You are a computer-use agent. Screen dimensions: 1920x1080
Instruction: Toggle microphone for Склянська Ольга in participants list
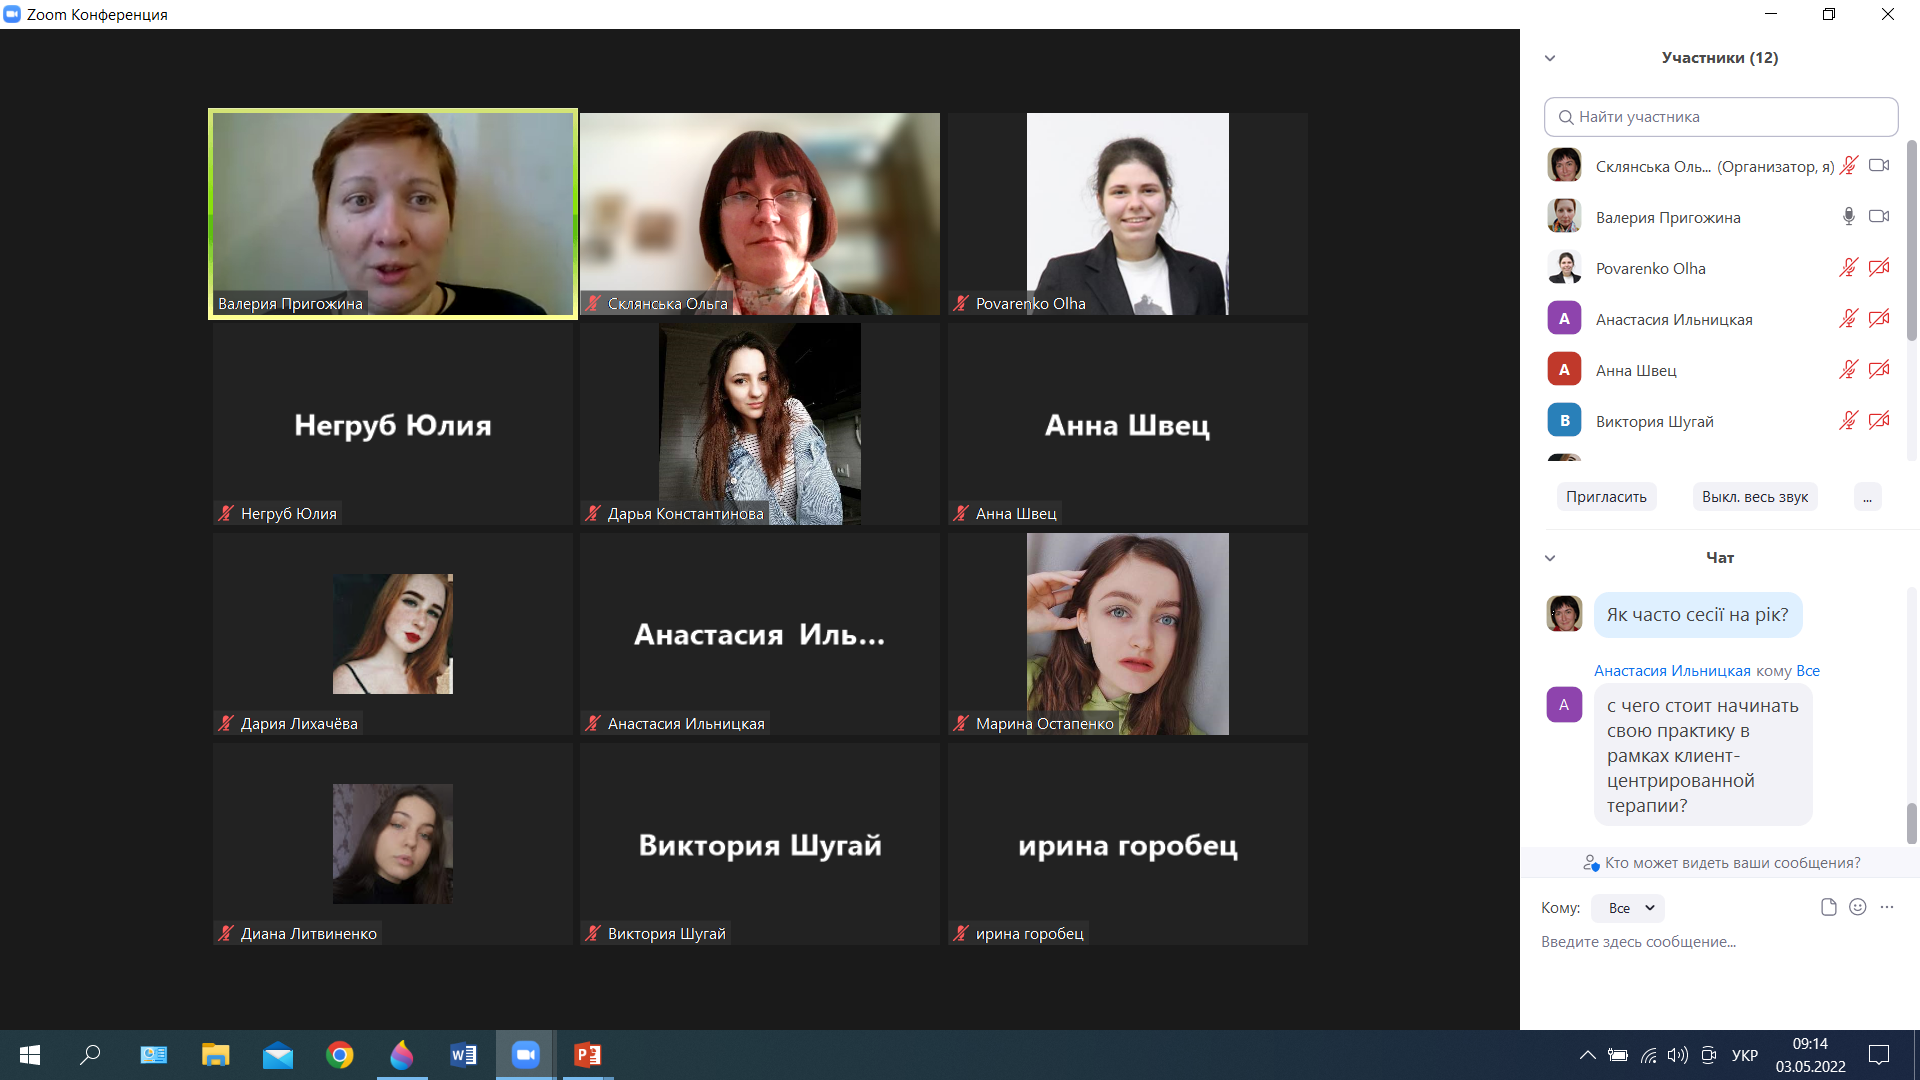(x=1849, y=166)
